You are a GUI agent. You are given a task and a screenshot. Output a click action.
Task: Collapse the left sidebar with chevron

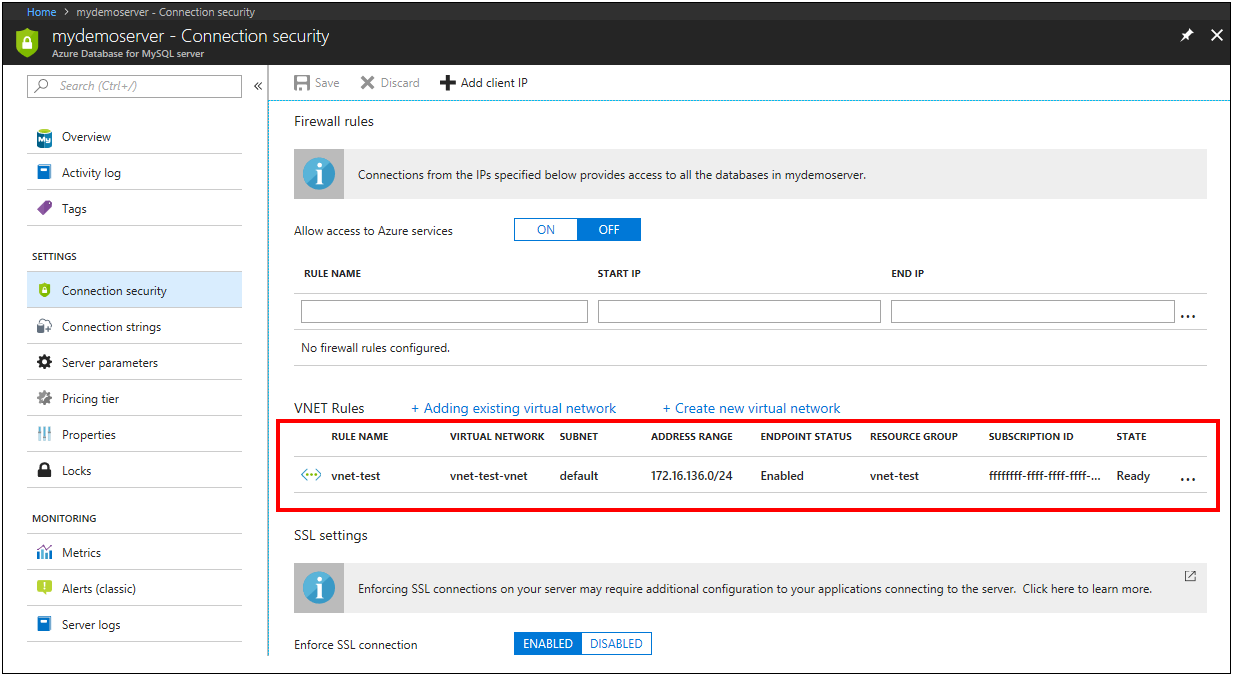tap(257, 86)
